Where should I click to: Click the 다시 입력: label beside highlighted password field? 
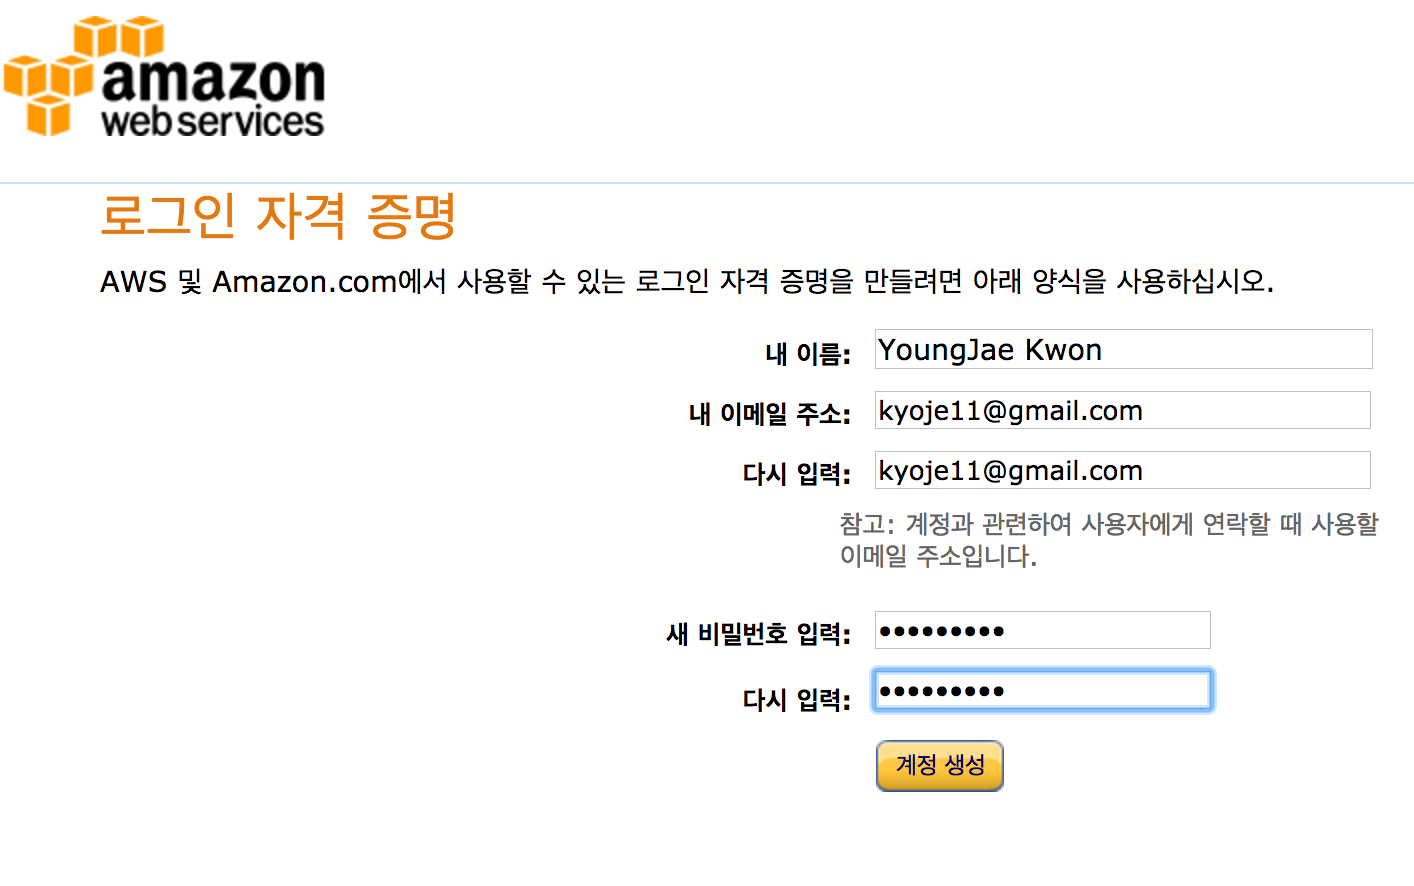[x=797, y=699]
